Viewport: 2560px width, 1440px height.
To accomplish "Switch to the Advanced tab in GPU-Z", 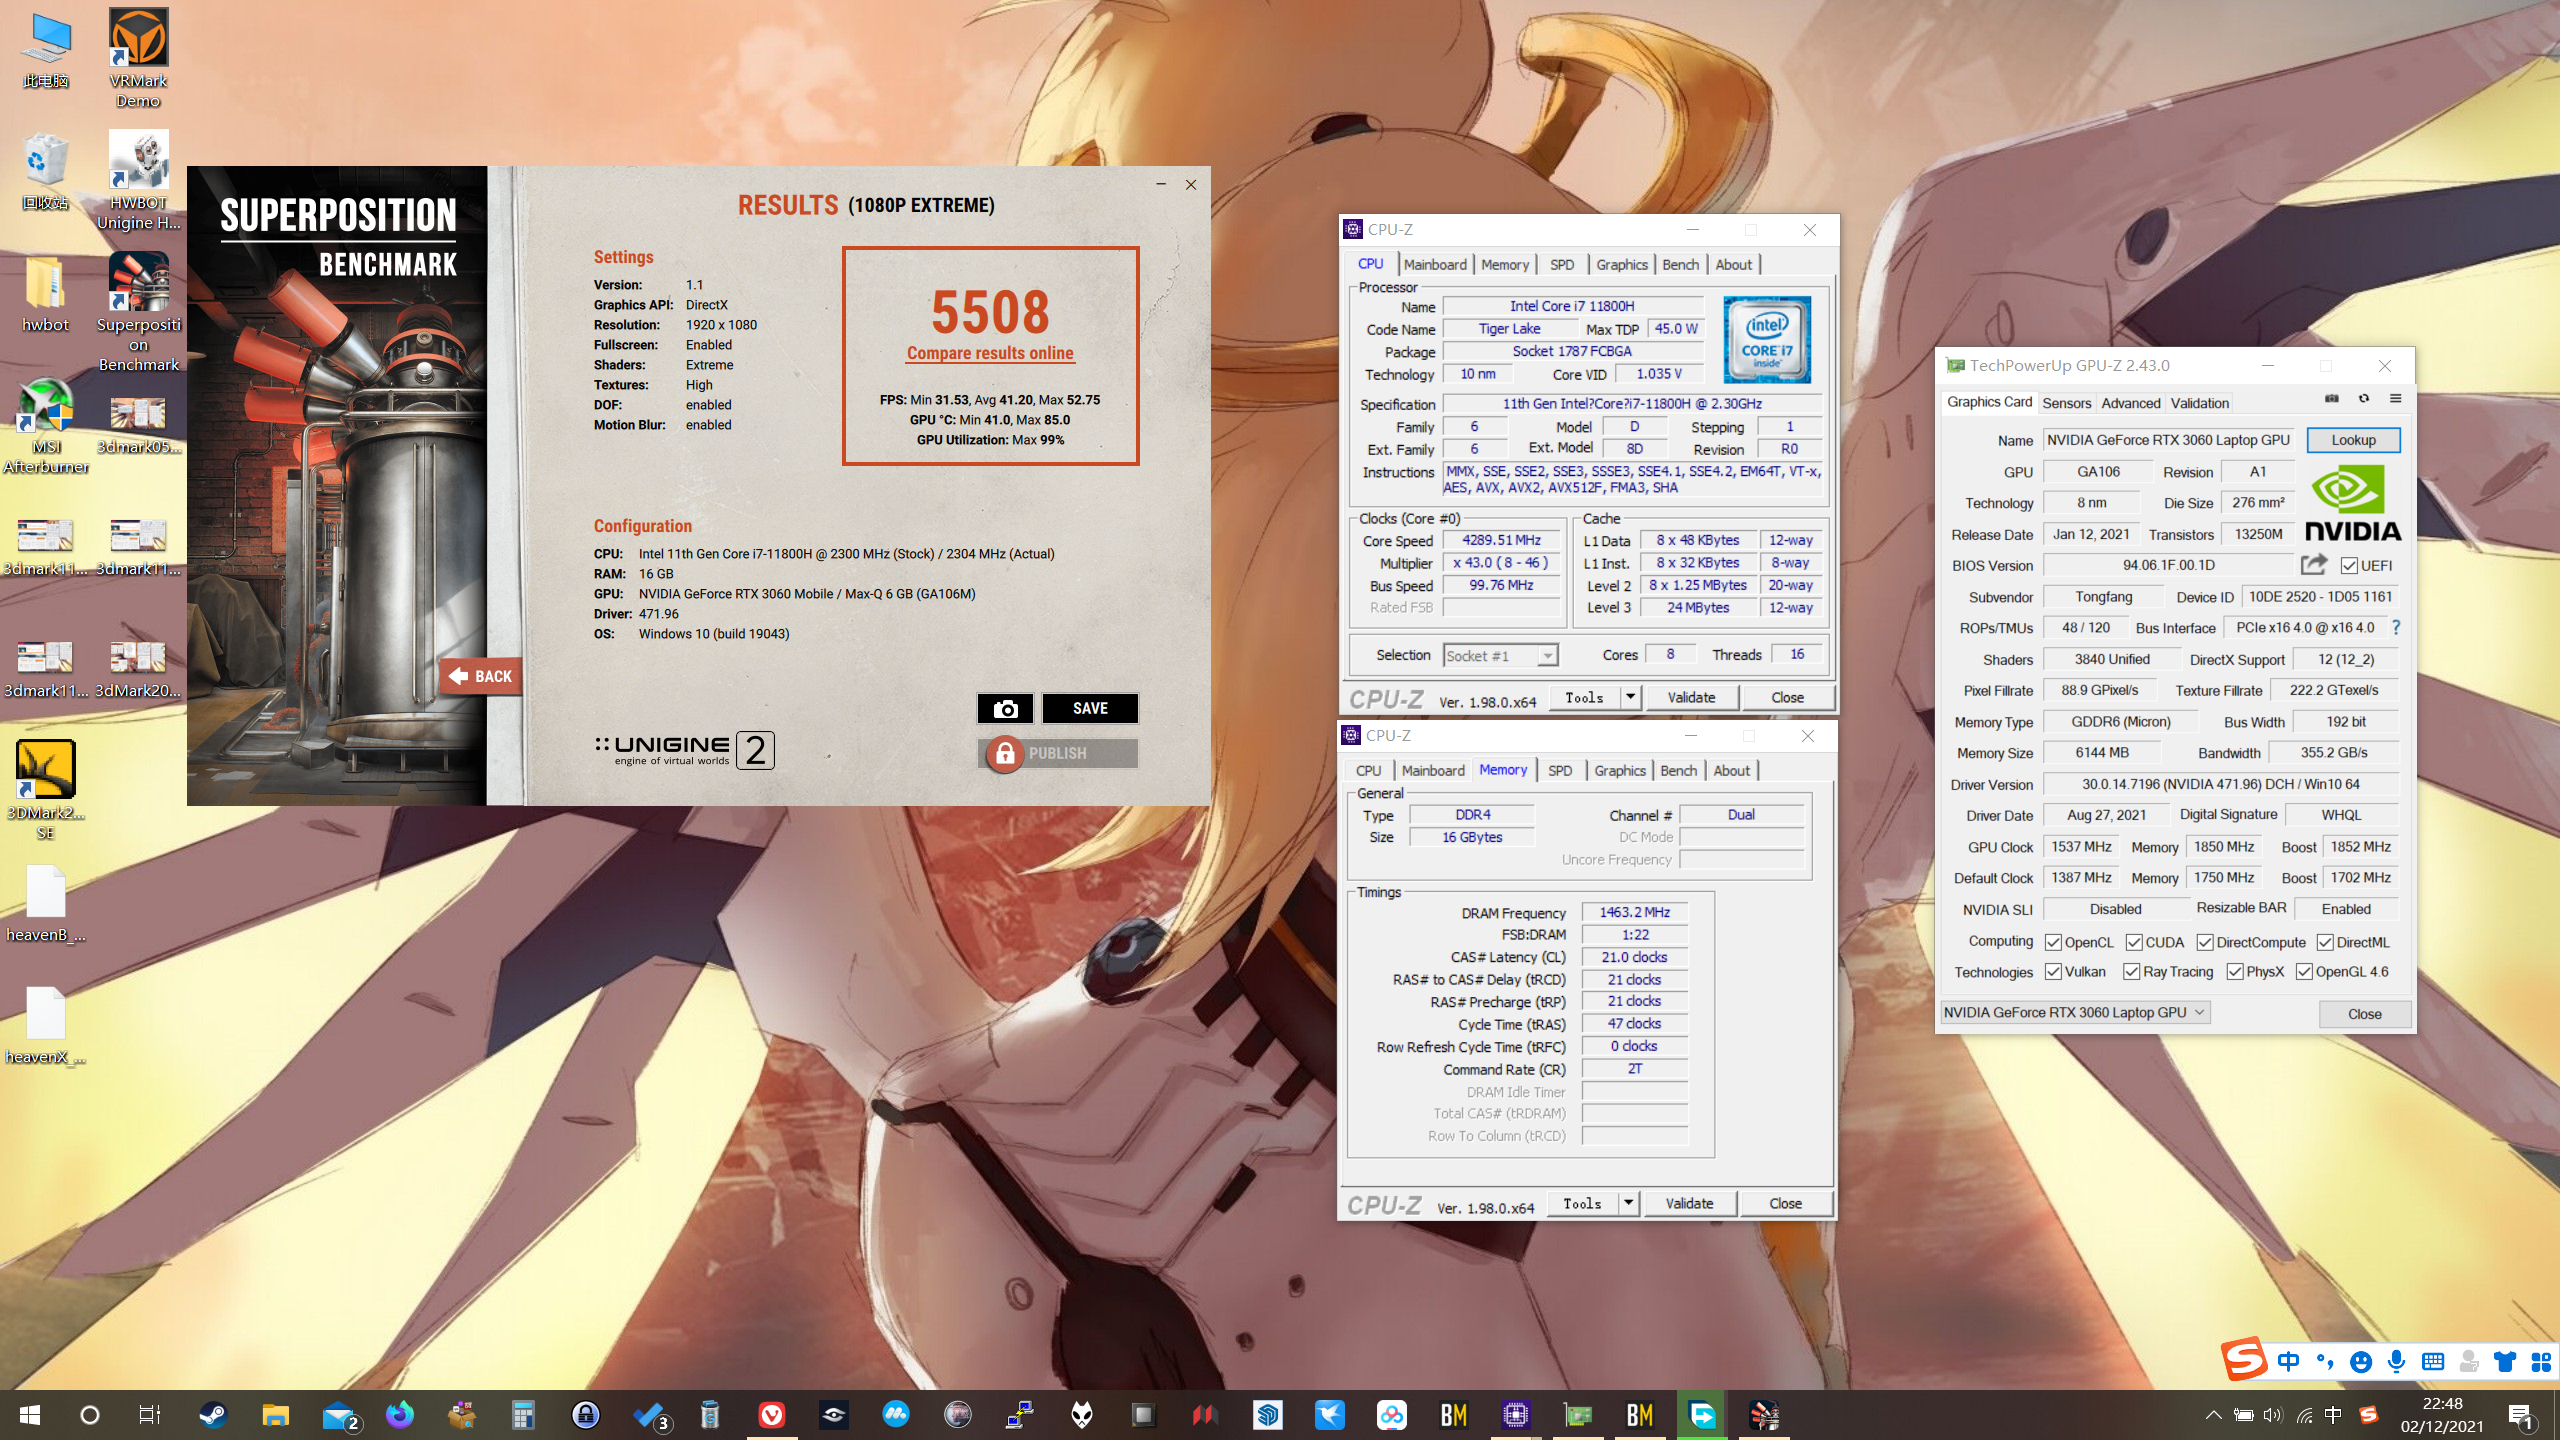I will tap(2130, 403).
